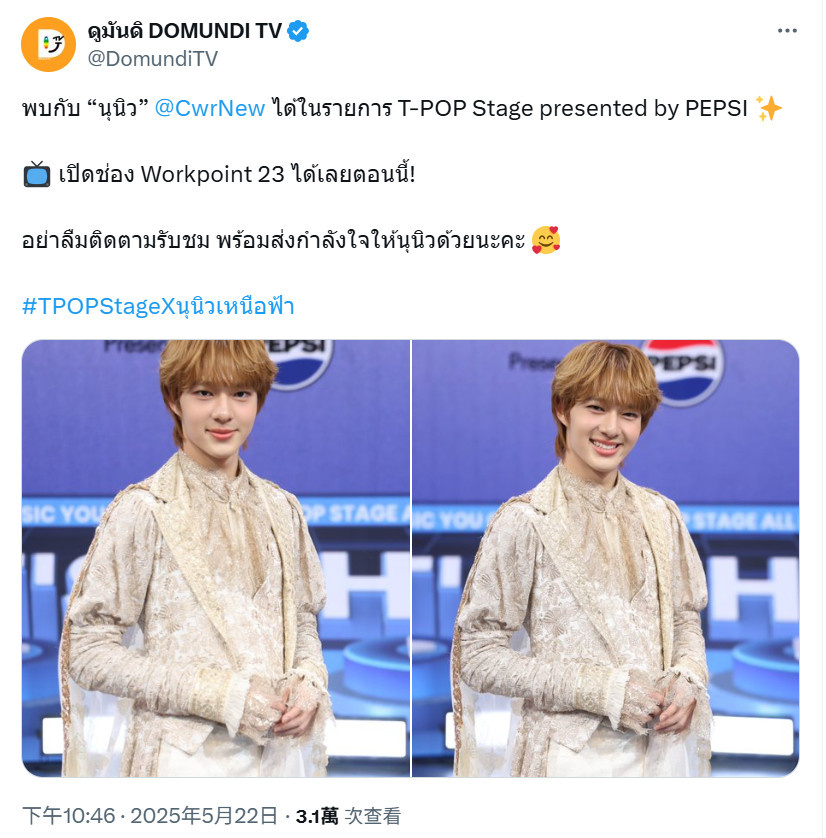Open the ดูมันดิ DOMUNDI TV display name

(184, 31)
